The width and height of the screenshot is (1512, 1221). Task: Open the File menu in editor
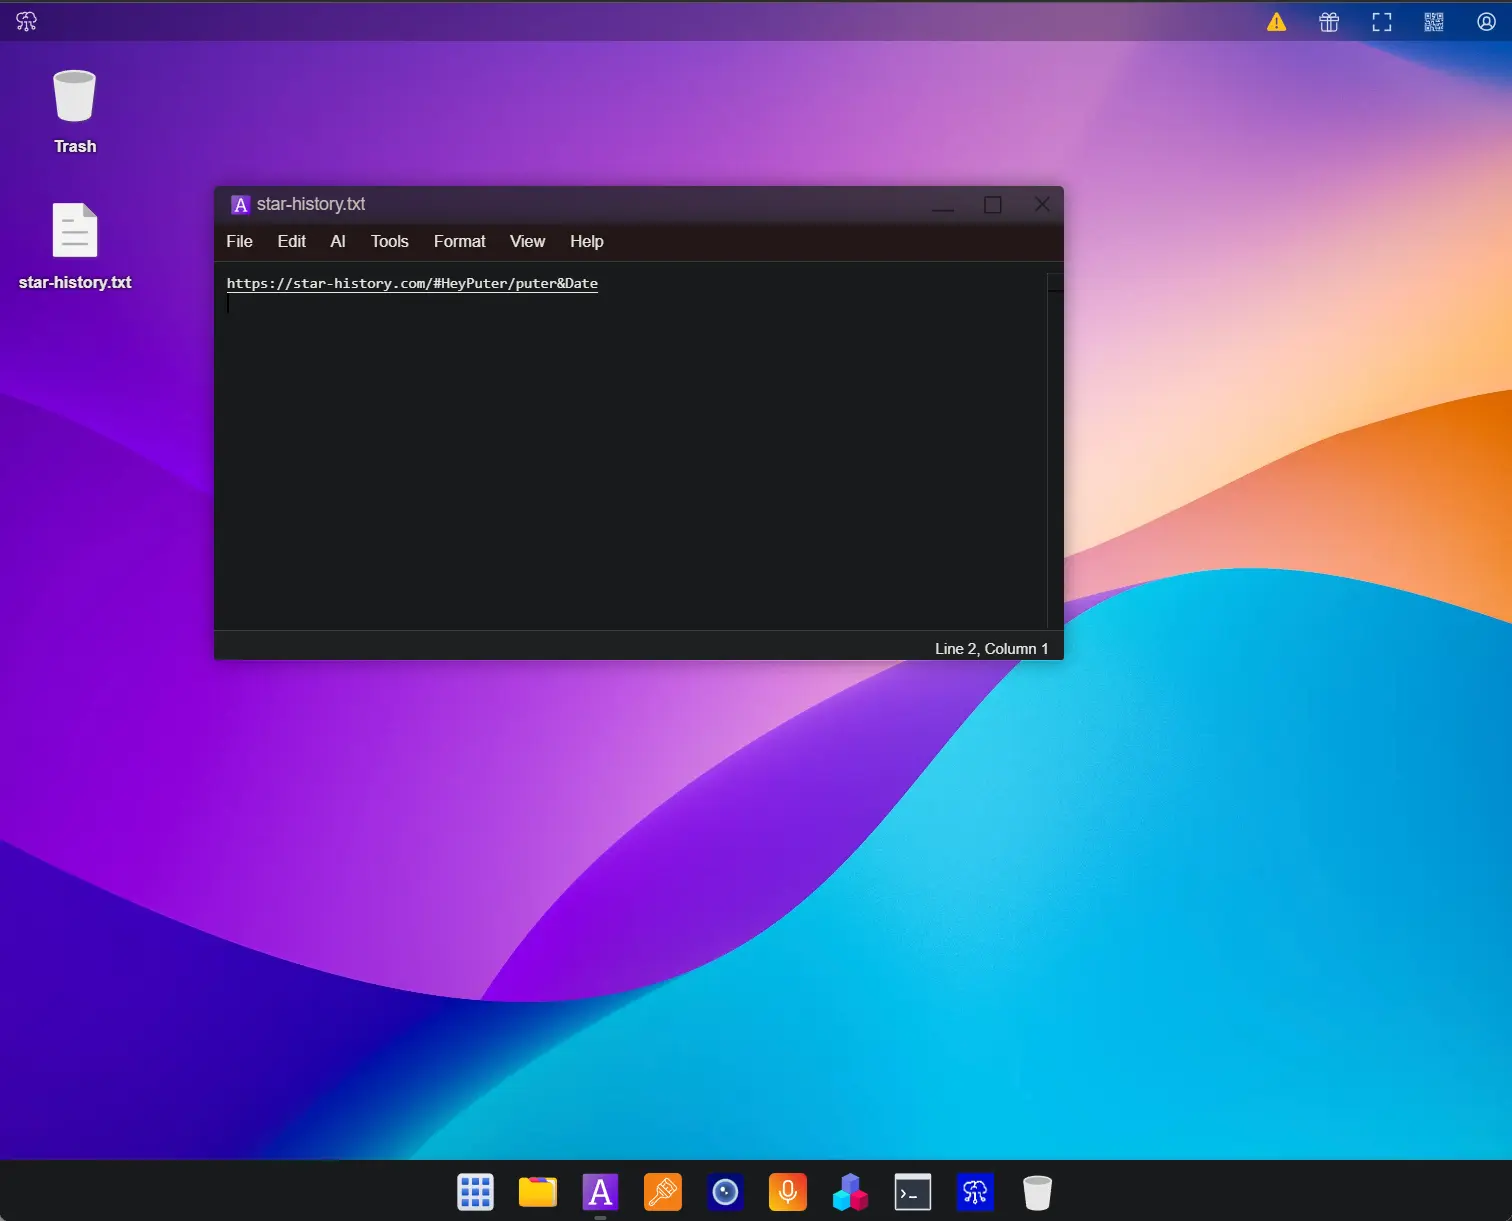239,241
